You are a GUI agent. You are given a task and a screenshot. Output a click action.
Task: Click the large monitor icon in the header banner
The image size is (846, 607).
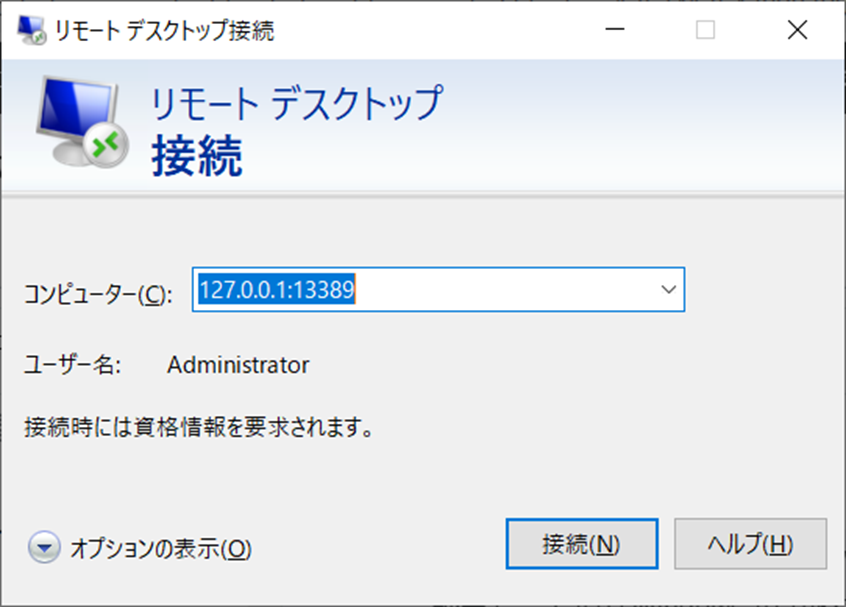pyautogui.click(x=82, y=122)
